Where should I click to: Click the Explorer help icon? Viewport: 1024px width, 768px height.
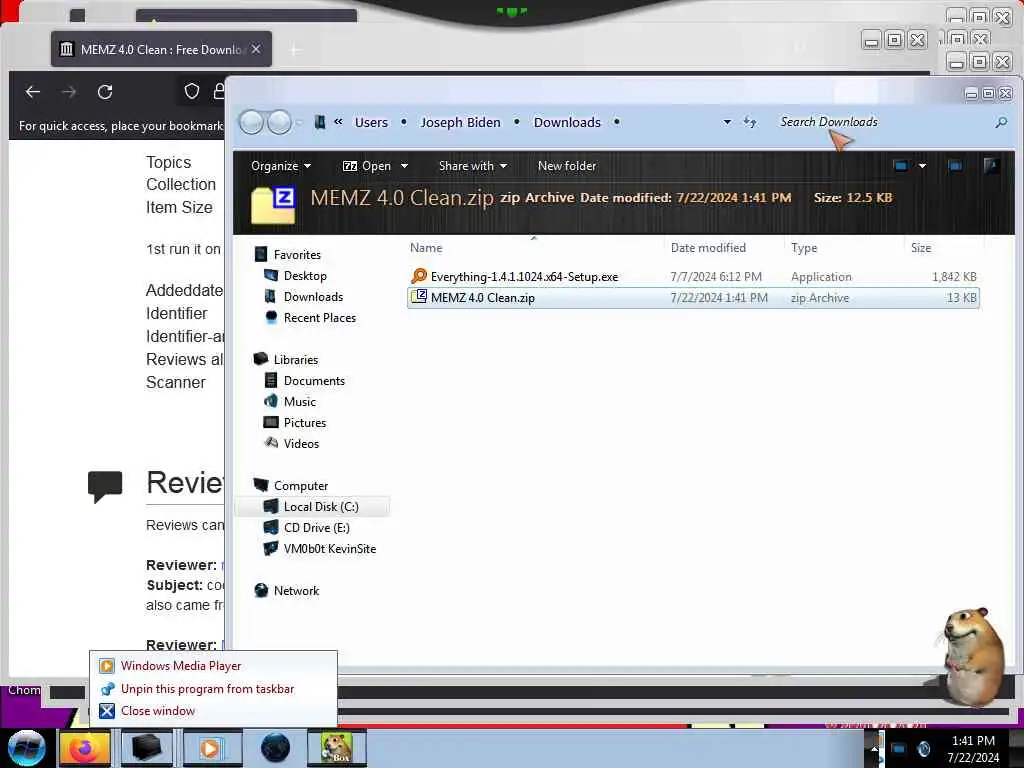tap(991, 166)
